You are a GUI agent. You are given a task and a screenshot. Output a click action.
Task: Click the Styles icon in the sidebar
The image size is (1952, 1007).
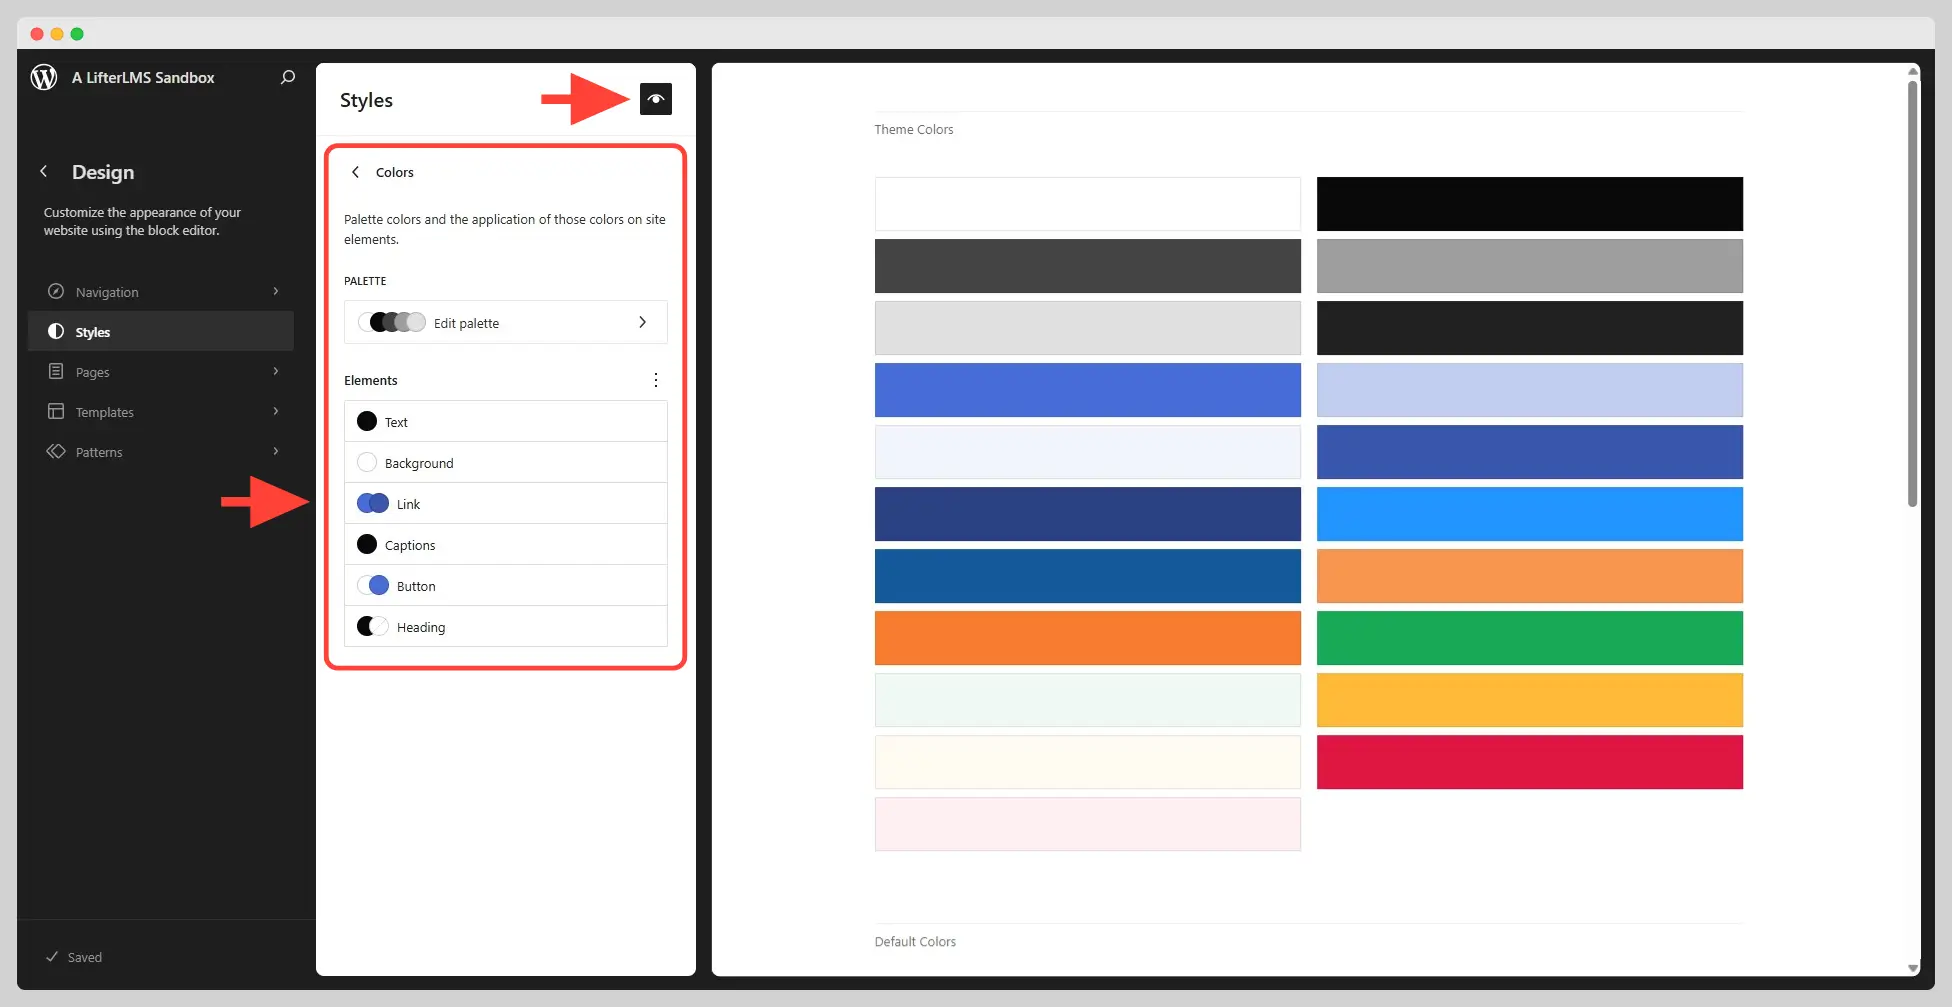point(56,331)
